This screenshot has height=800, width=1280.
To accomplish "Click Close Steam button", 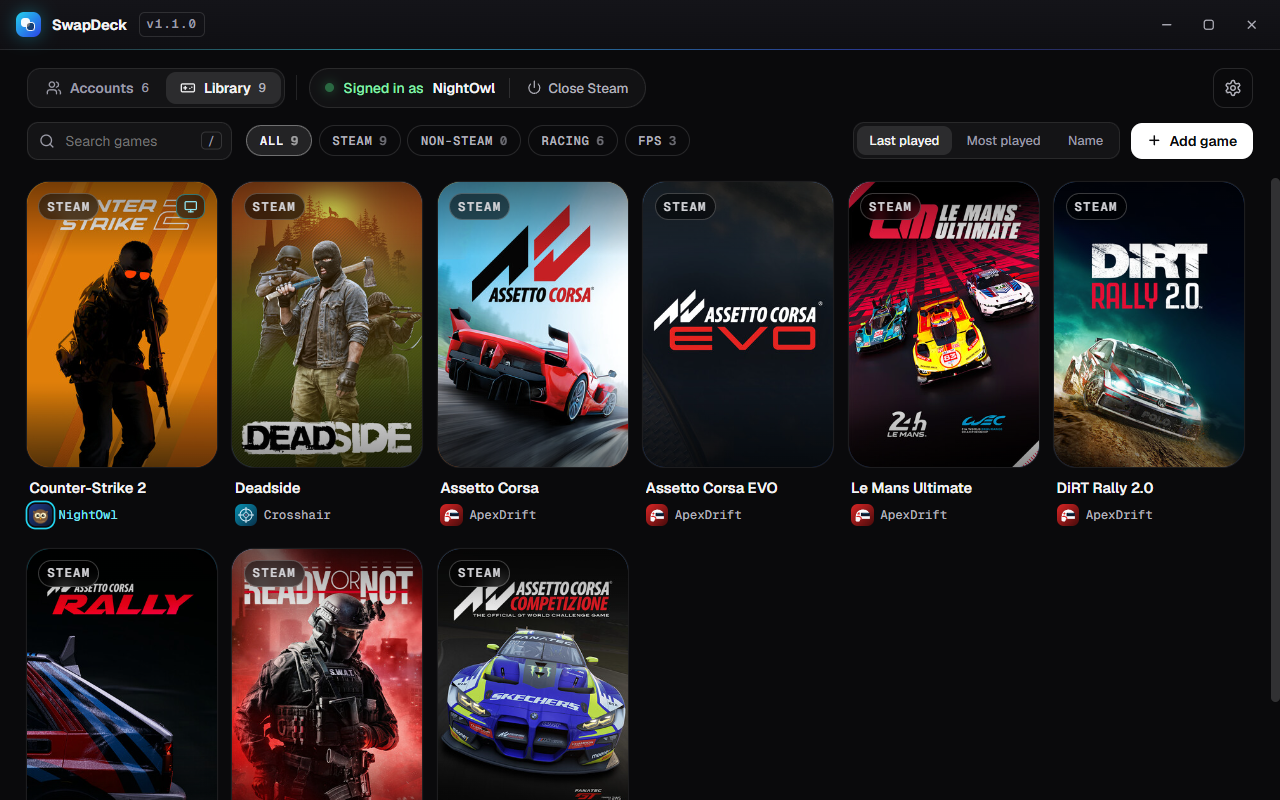I will point(578,88).
